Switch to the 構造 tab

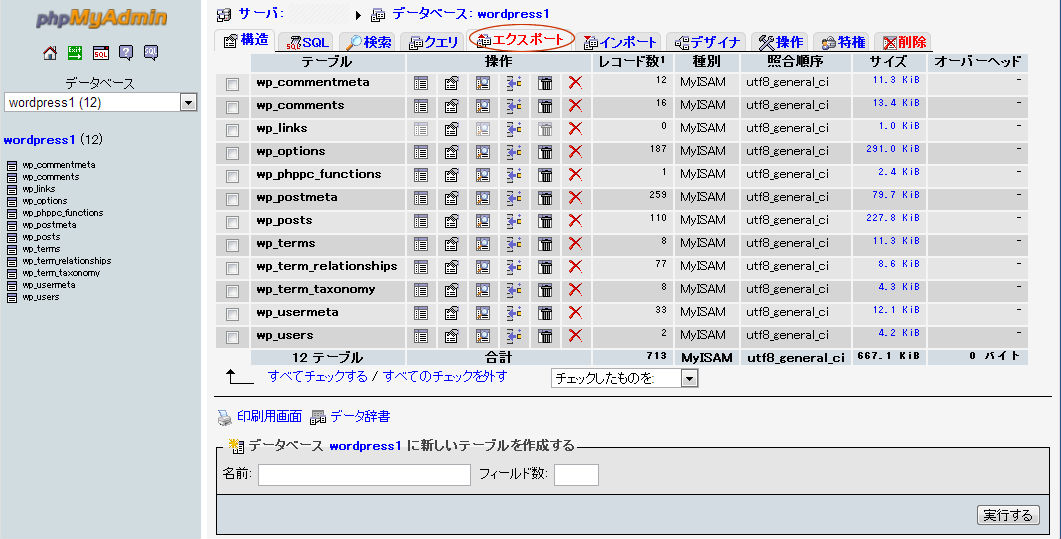245,41
